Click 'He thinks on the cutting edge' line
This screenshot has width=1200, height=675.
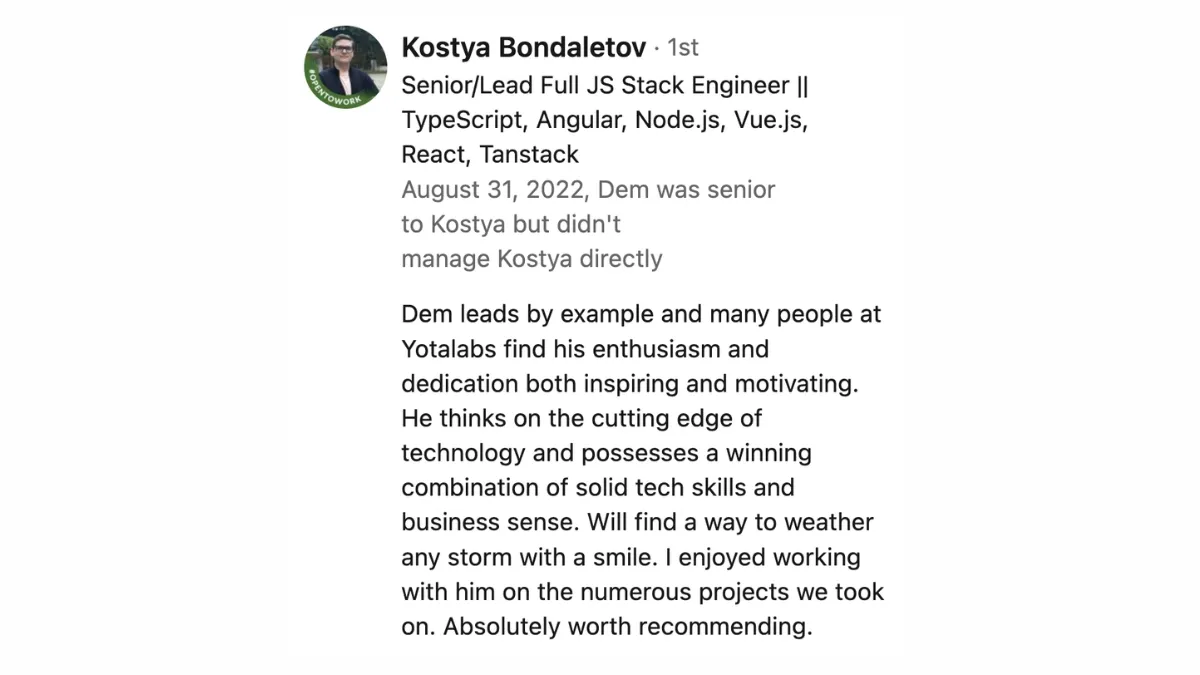pos(582,418)
